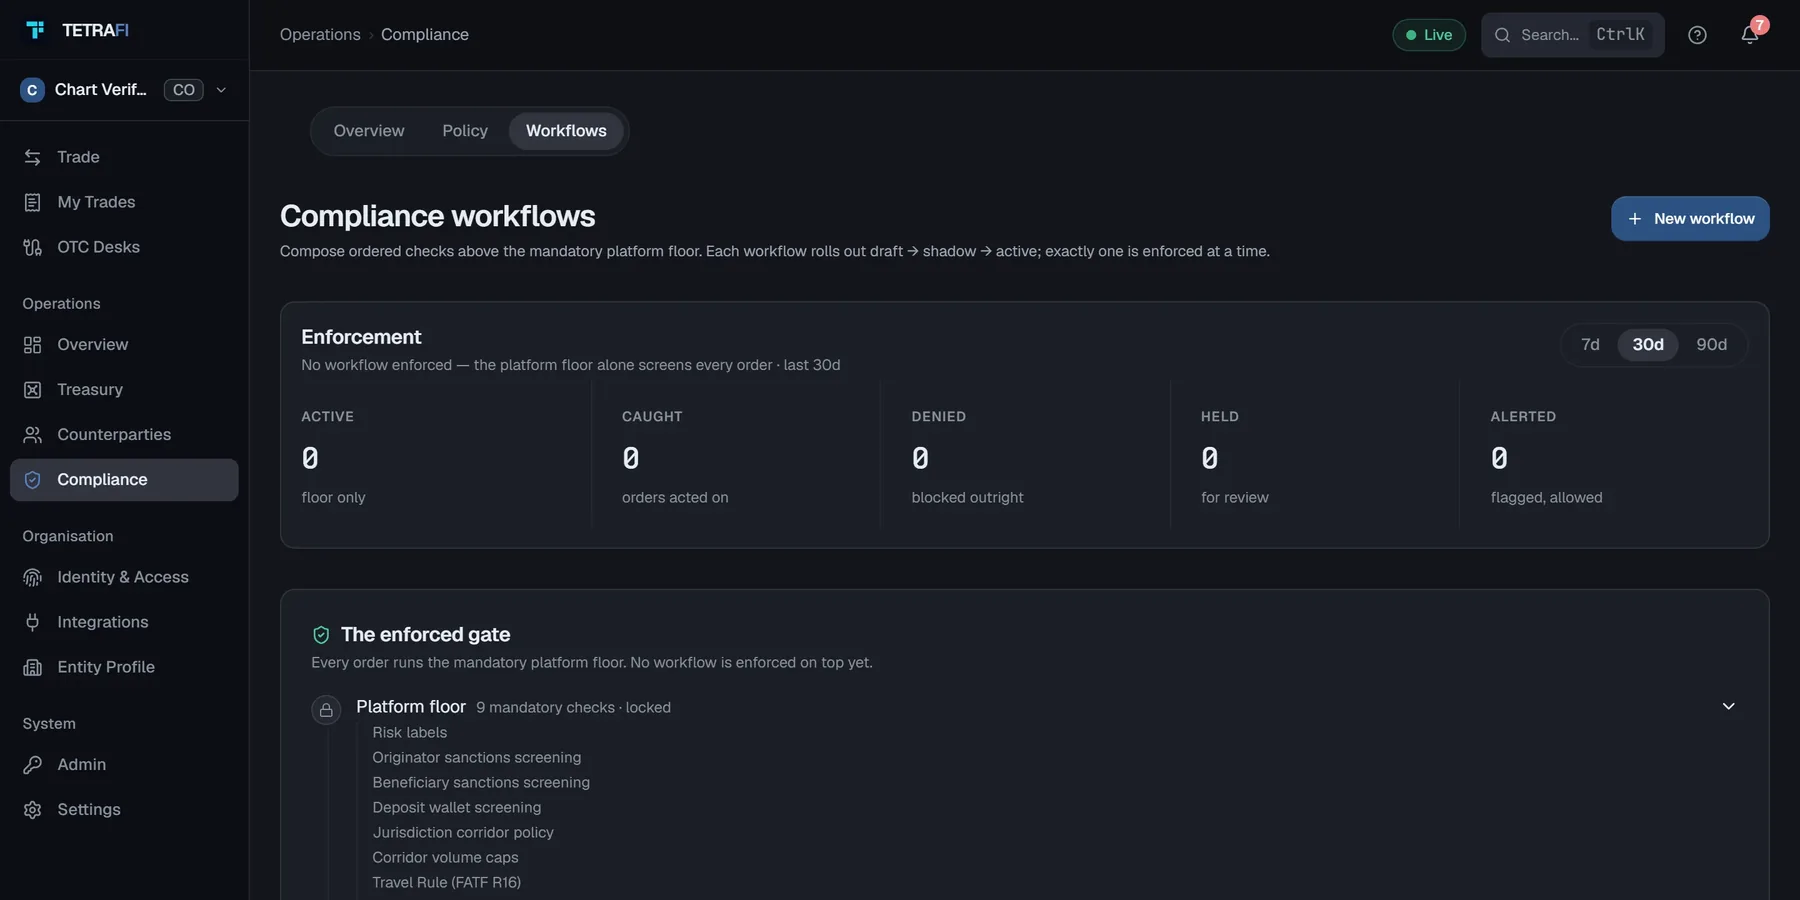Open notifications bell with 7 badge

pyautogui.click(x=1750, y=35)
